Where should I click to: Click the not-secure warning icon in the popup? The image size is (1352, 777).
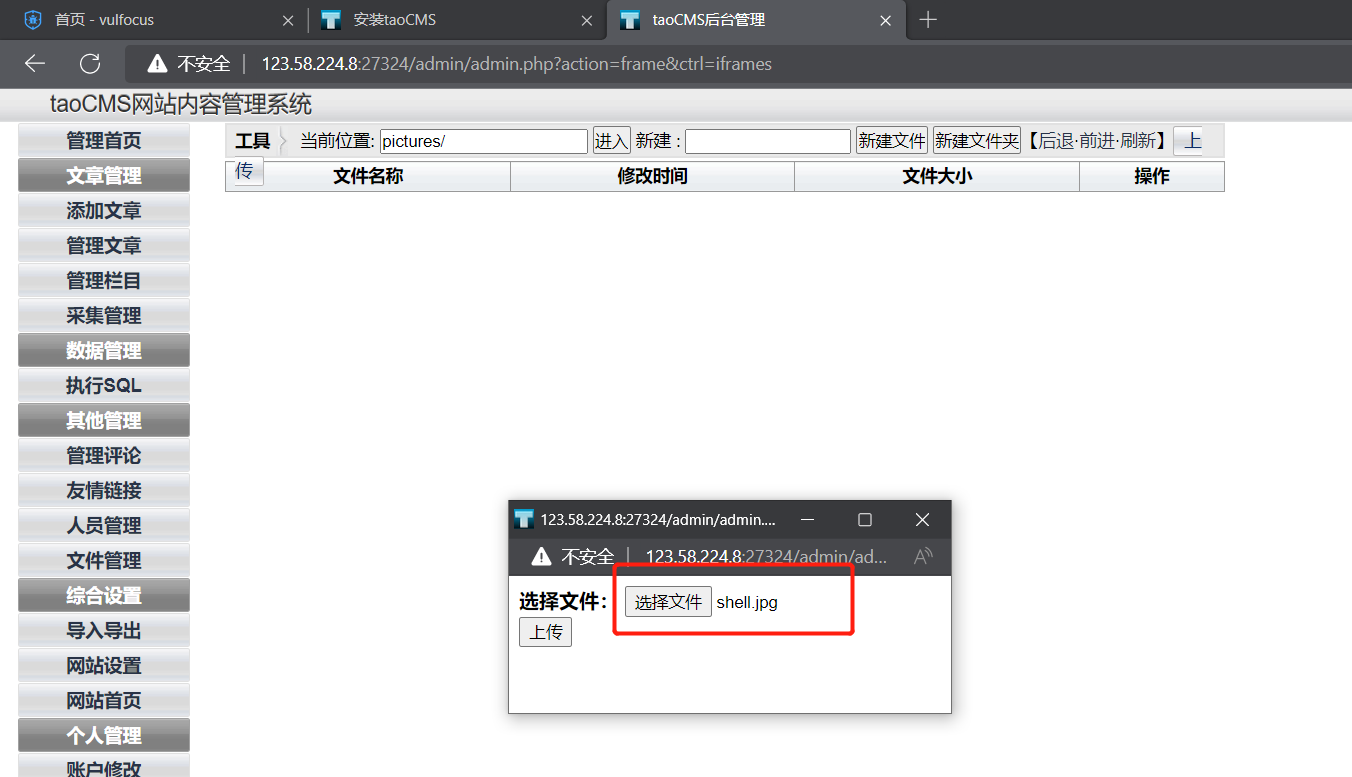tap(541, 556)
